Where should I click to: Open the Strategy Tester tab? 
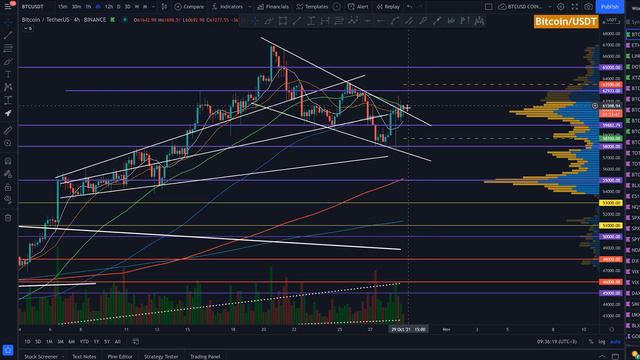point(161,356)
